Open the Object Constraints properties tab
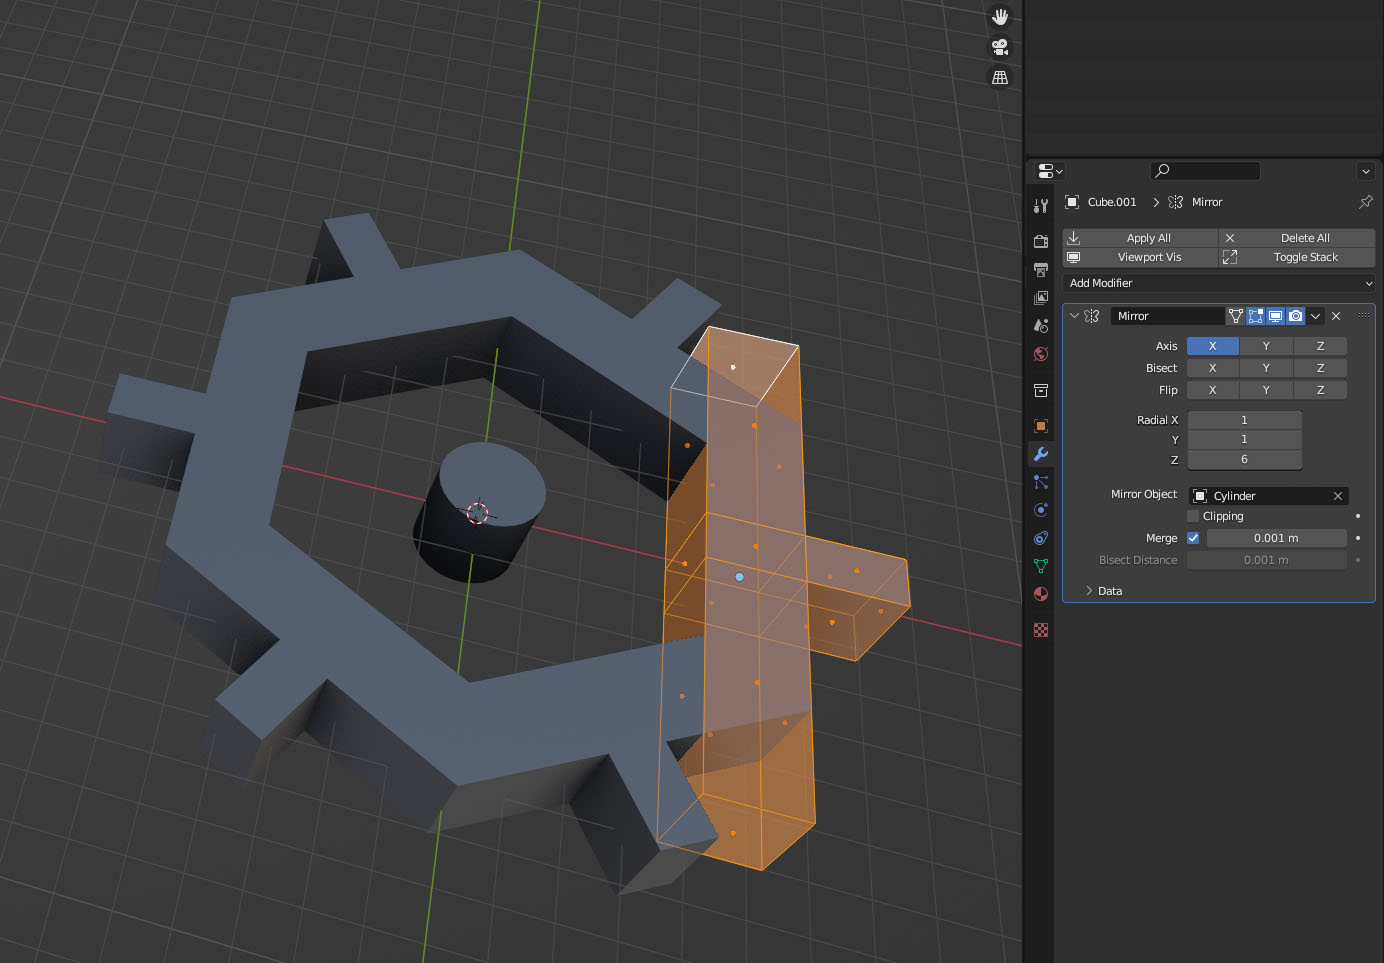The width and height of the screenshot is (1384, 963). (x=1041, y=538)
